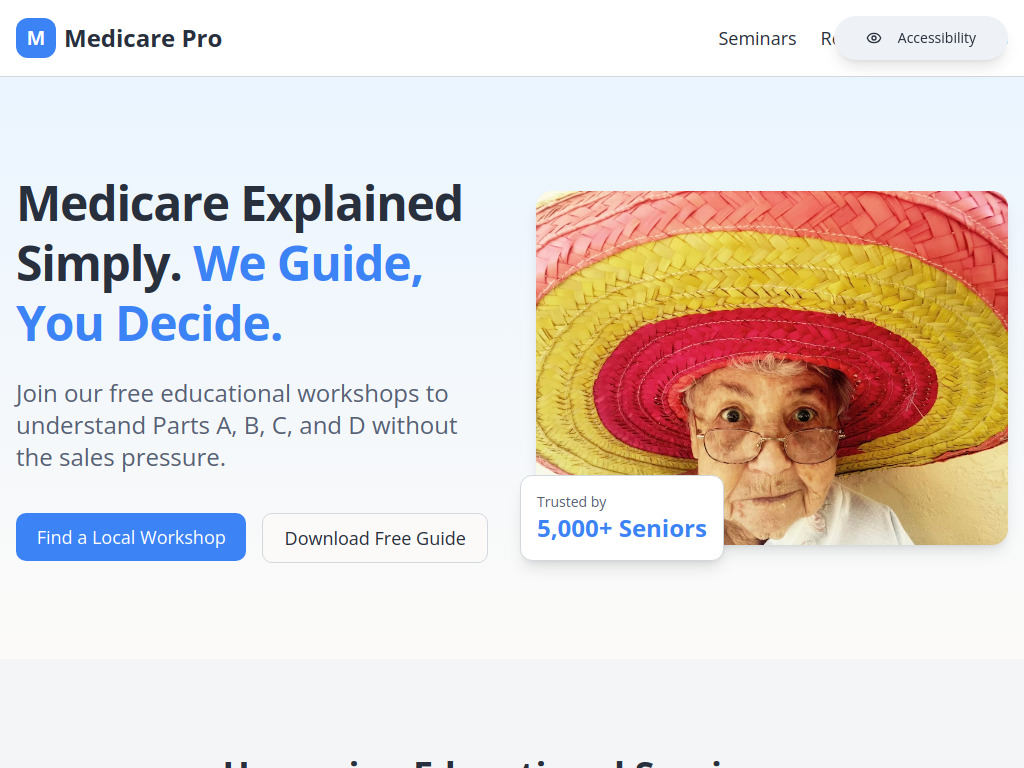Click the Find a Local Workshop button
Viewport: 1024px width, 768px height.
tap(130, 538)
